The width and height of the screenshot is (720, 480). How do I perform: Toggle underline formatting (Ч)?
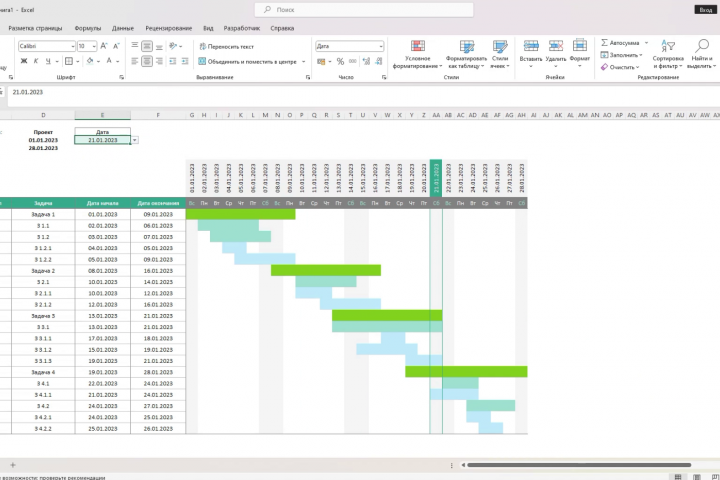tap(48, 61)
